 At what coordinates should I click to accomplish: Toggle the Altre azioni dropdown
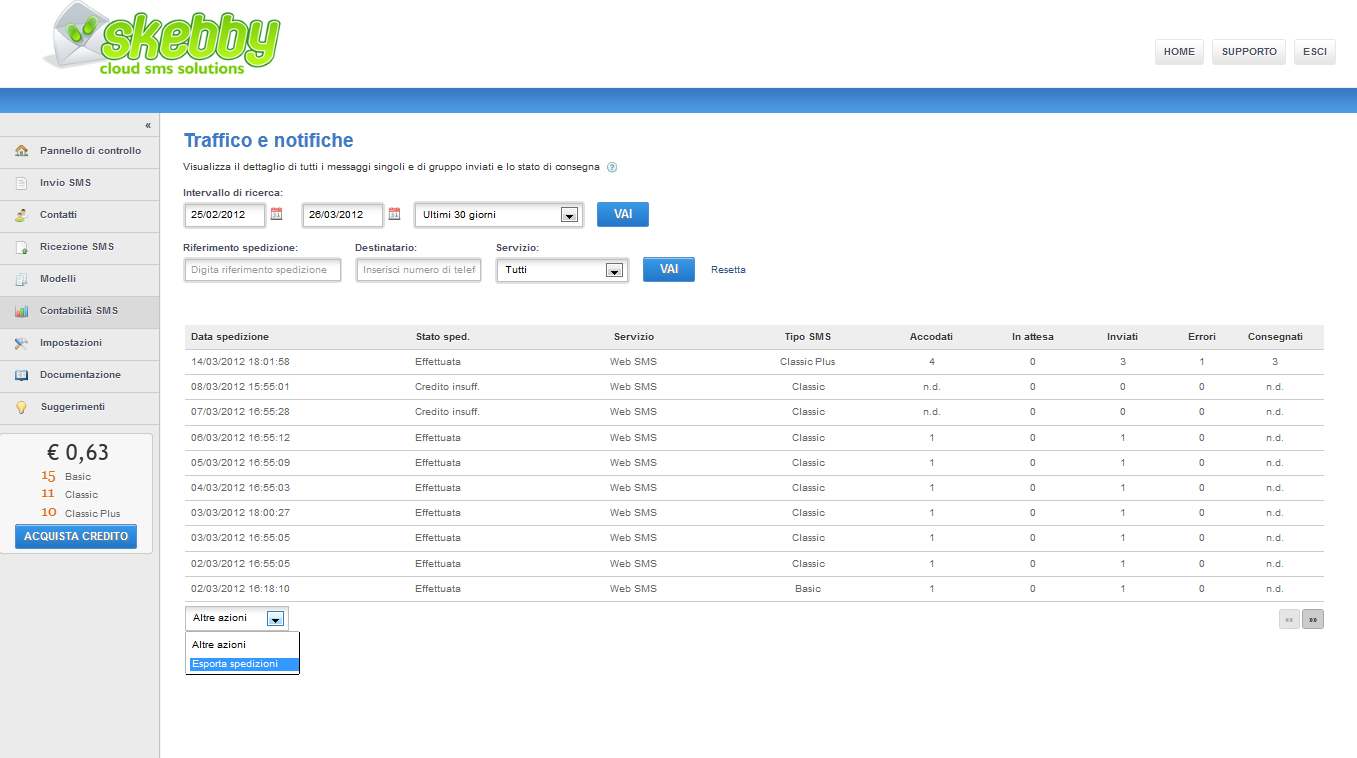point(237,618)
